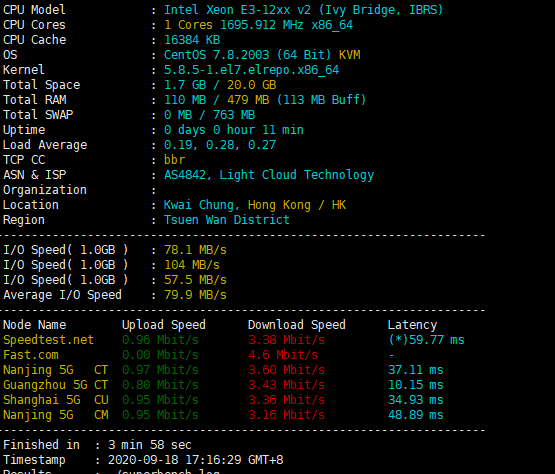Click the Speedtest.net node name
Viewport: 555px width, 474px height.
click(48, 340)
